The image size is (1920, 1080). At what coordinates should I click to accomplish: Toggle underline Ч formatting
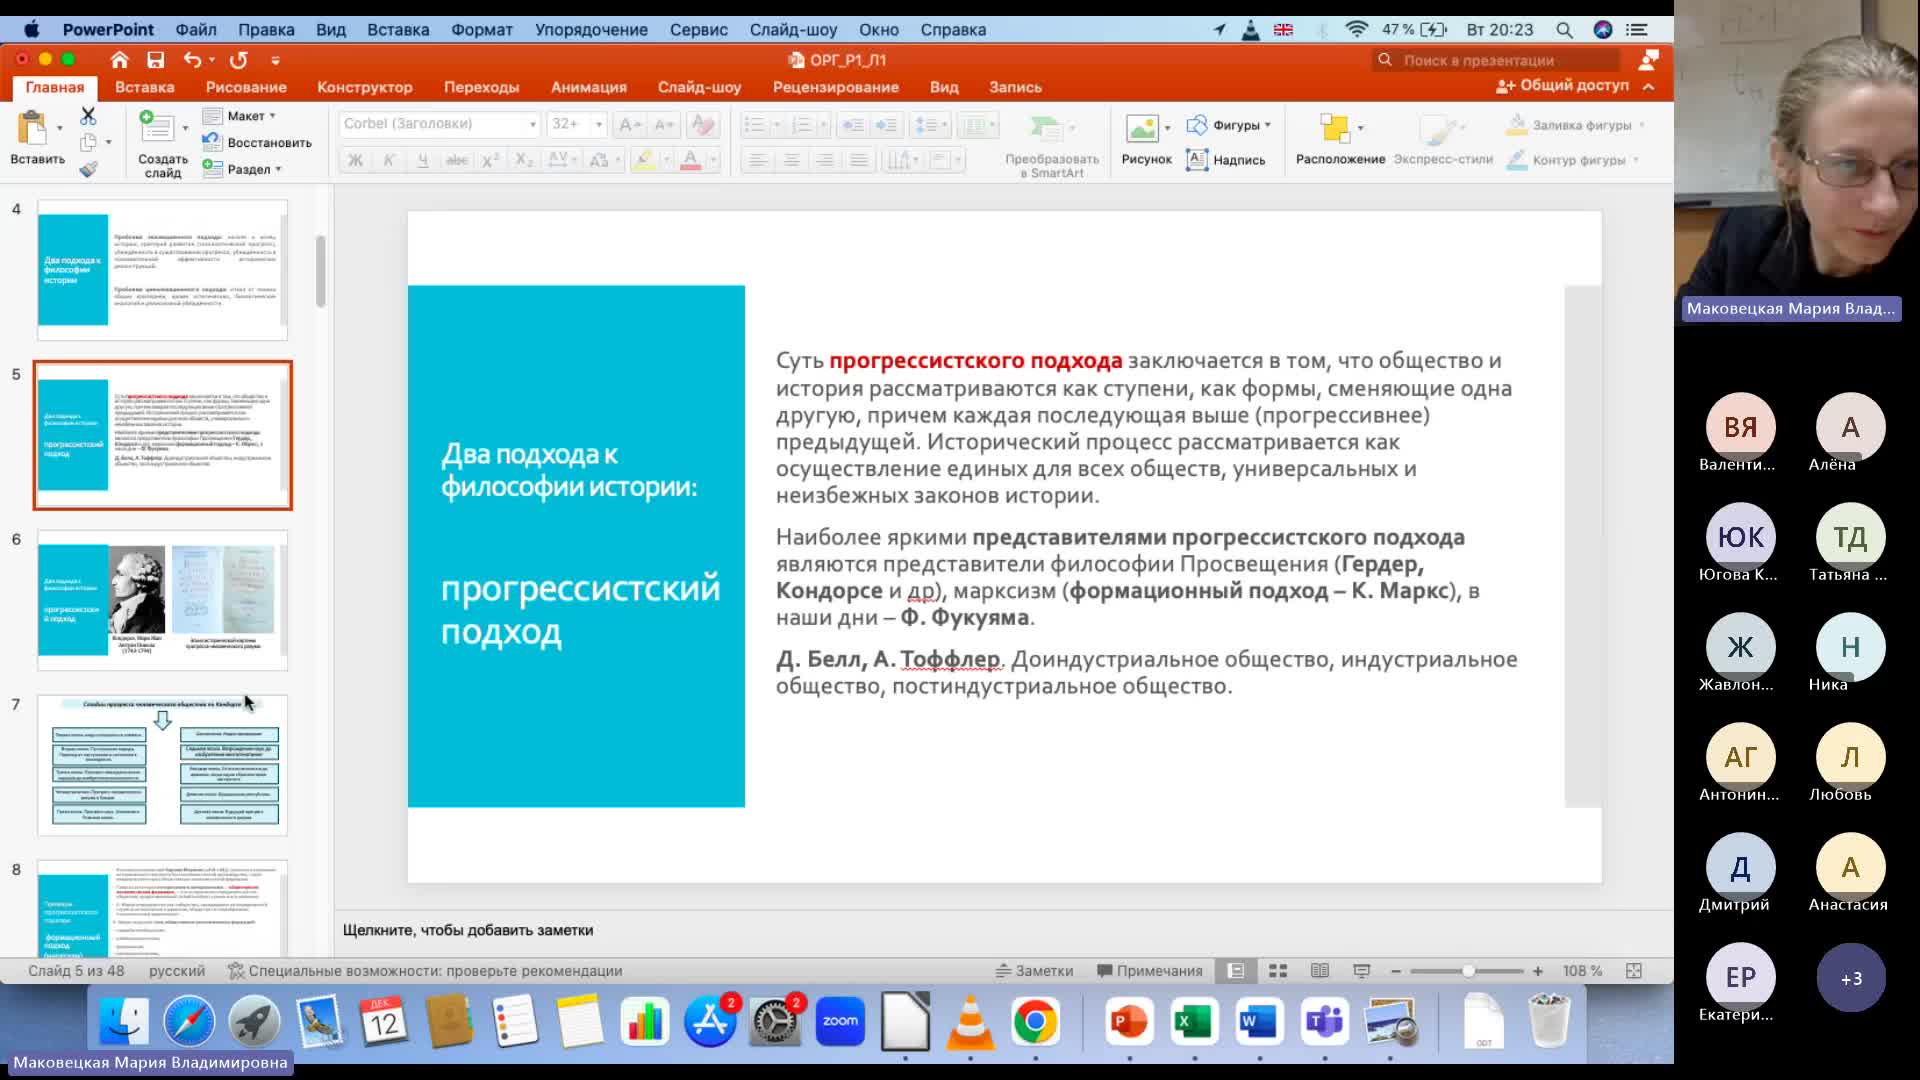422,160
